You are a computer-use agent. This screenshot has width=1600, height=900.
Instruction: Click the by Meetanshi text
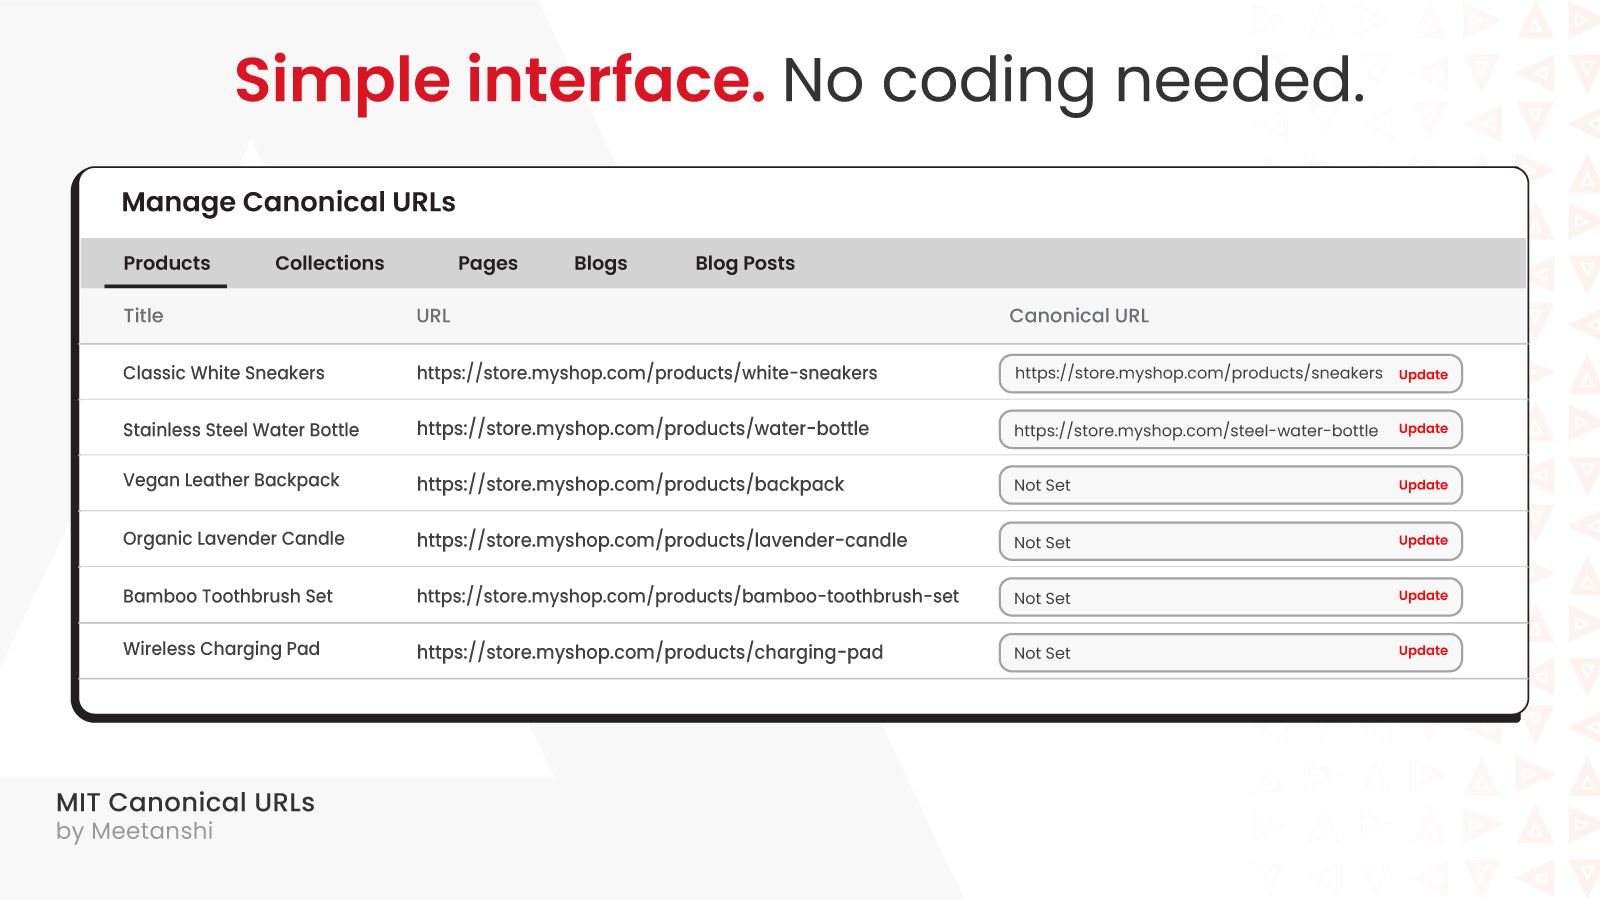pos(134,832)
